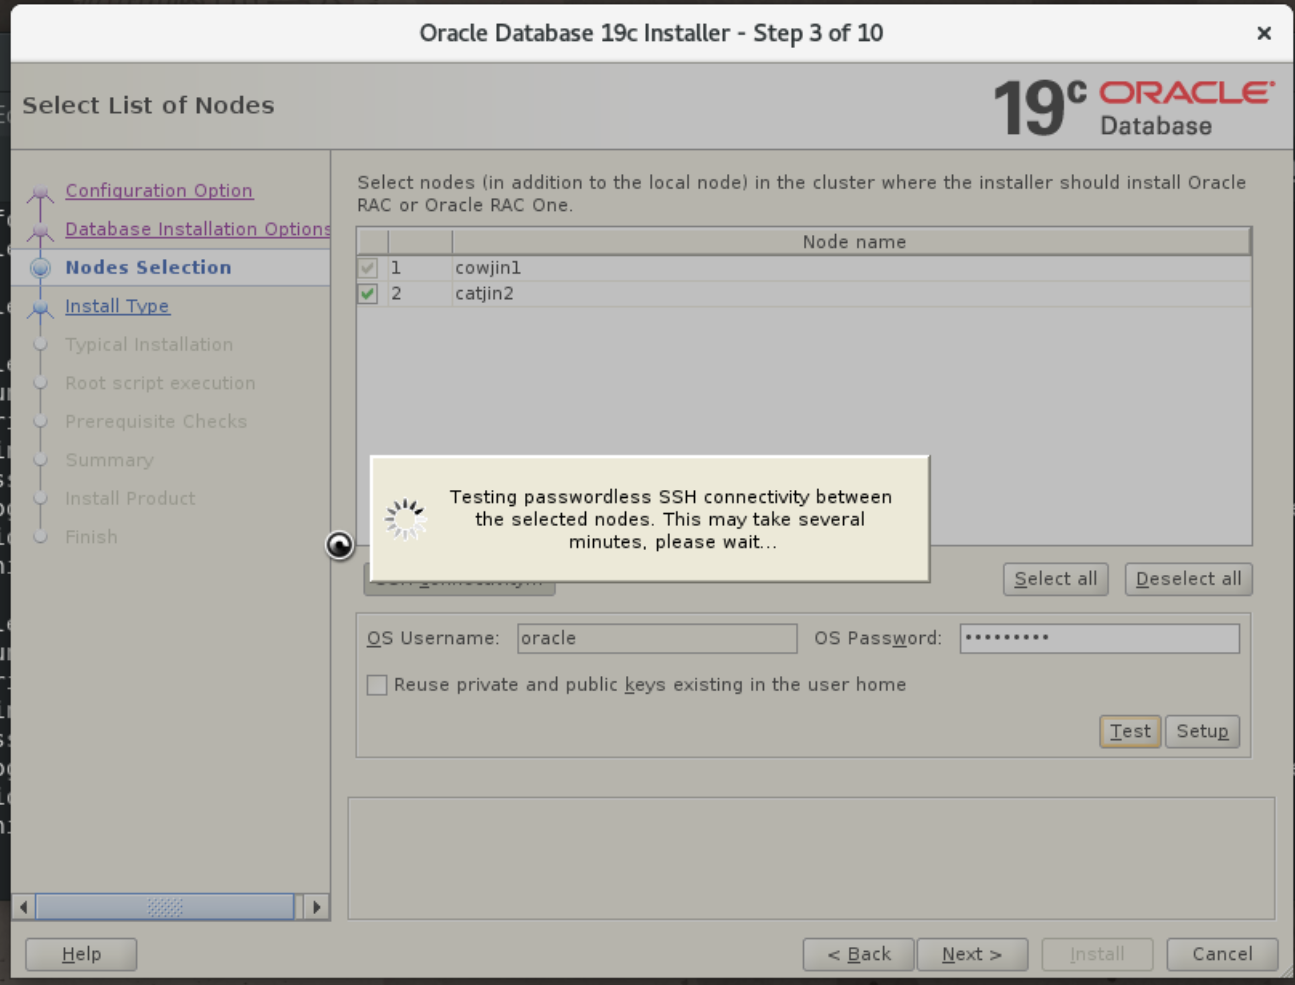The image size is (1295, 985).
Task: Click the Finish step label
Action: click(x=91, y=537)
